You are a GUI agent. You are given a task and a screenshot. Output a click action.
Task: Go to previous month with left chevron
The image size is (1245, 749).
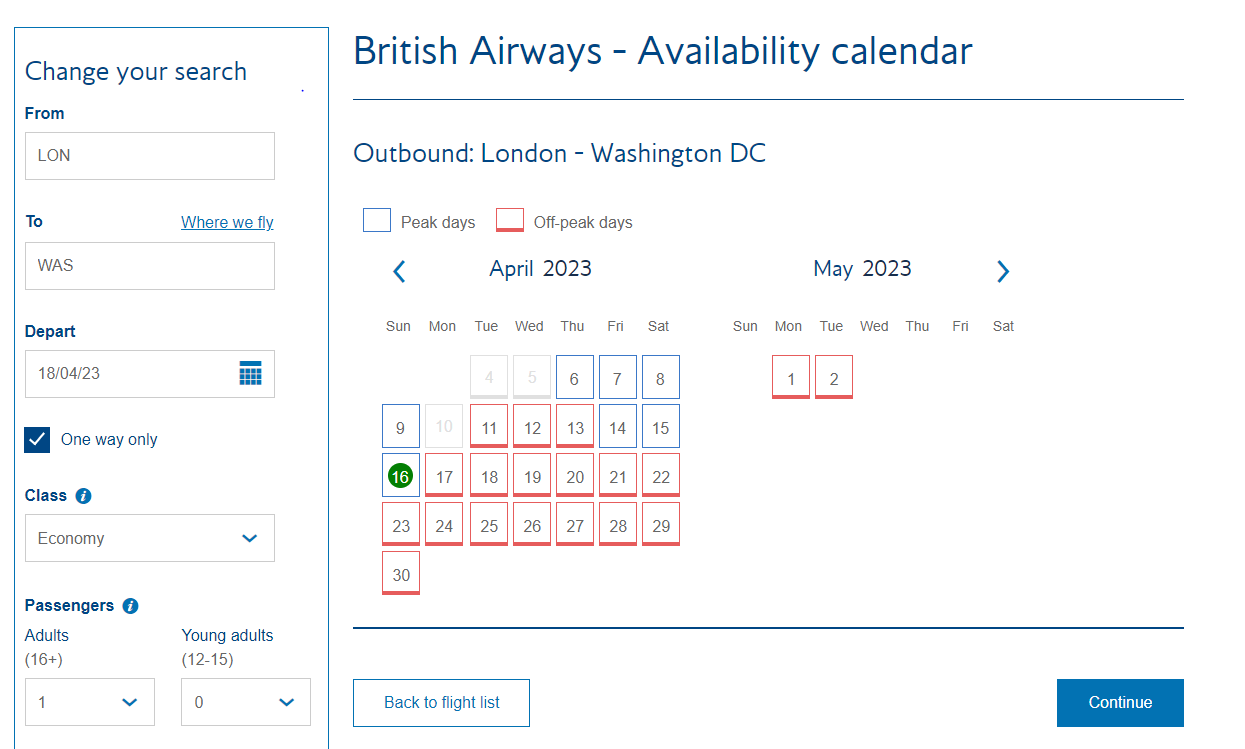point(399,271)
